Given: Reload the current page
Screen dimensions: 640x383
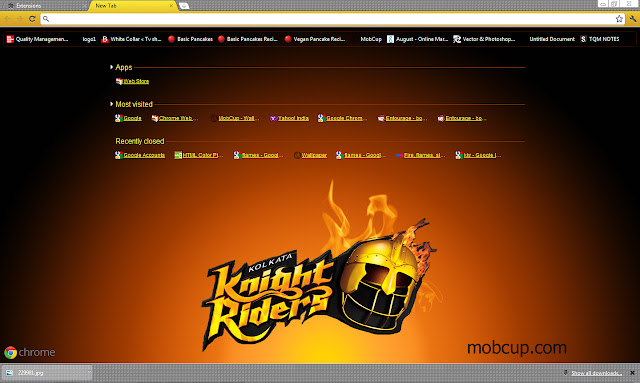Looking at the screenshot, I should pyautogui.click(x=32, y=19).
